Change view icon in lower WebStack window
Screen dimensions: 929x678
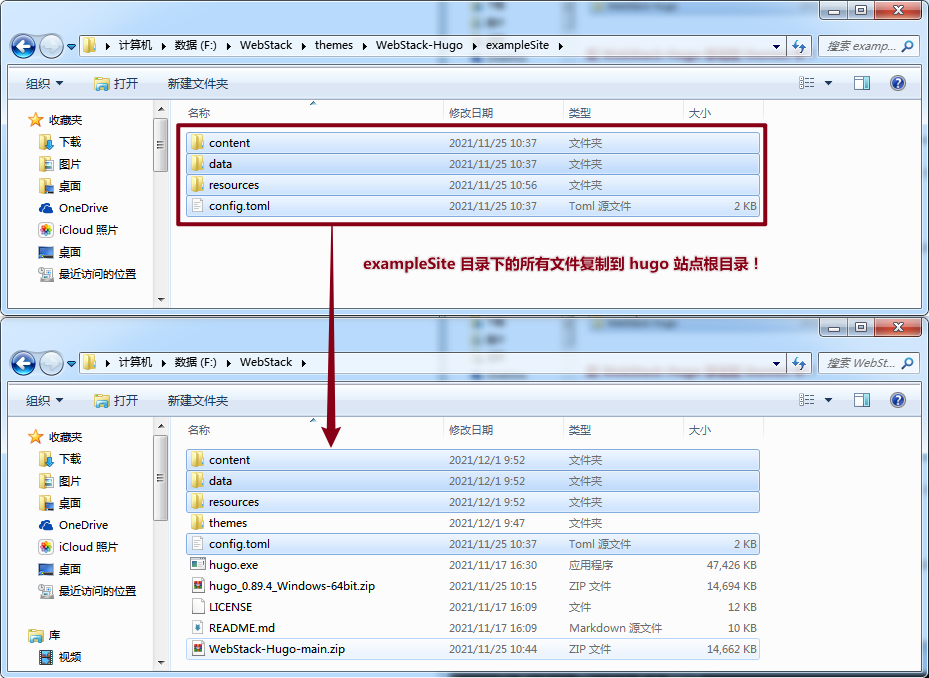tap(806, 400)
